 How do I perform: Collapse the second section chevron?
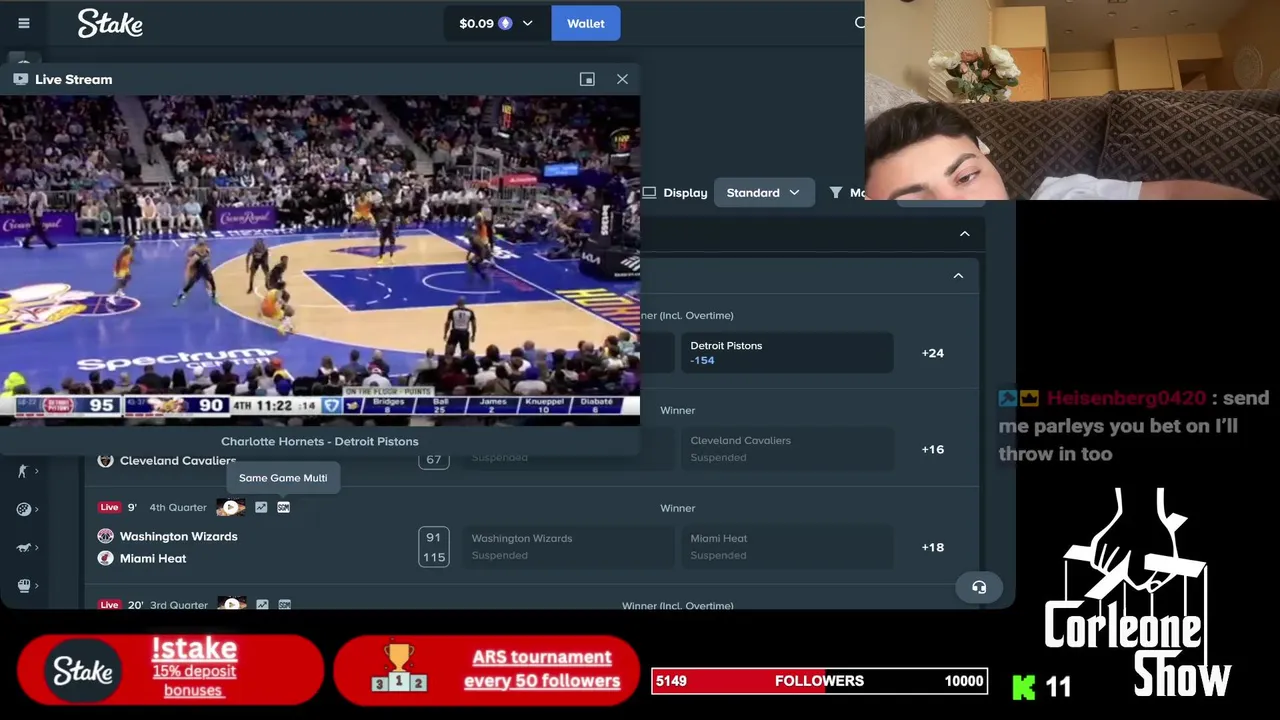pos(958,276)
